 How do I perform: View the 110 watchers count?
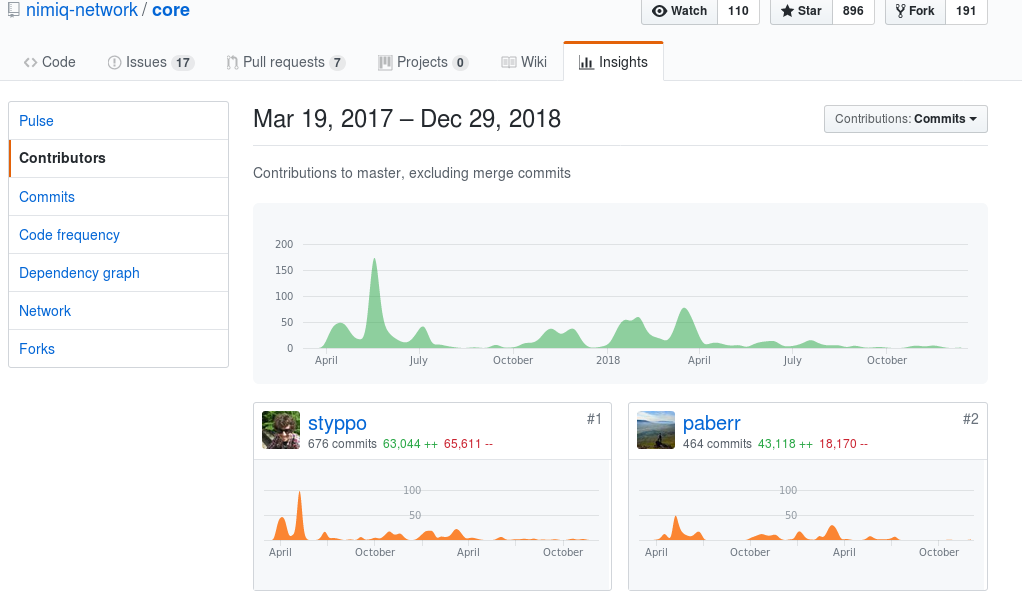click(x=738, y=11)
